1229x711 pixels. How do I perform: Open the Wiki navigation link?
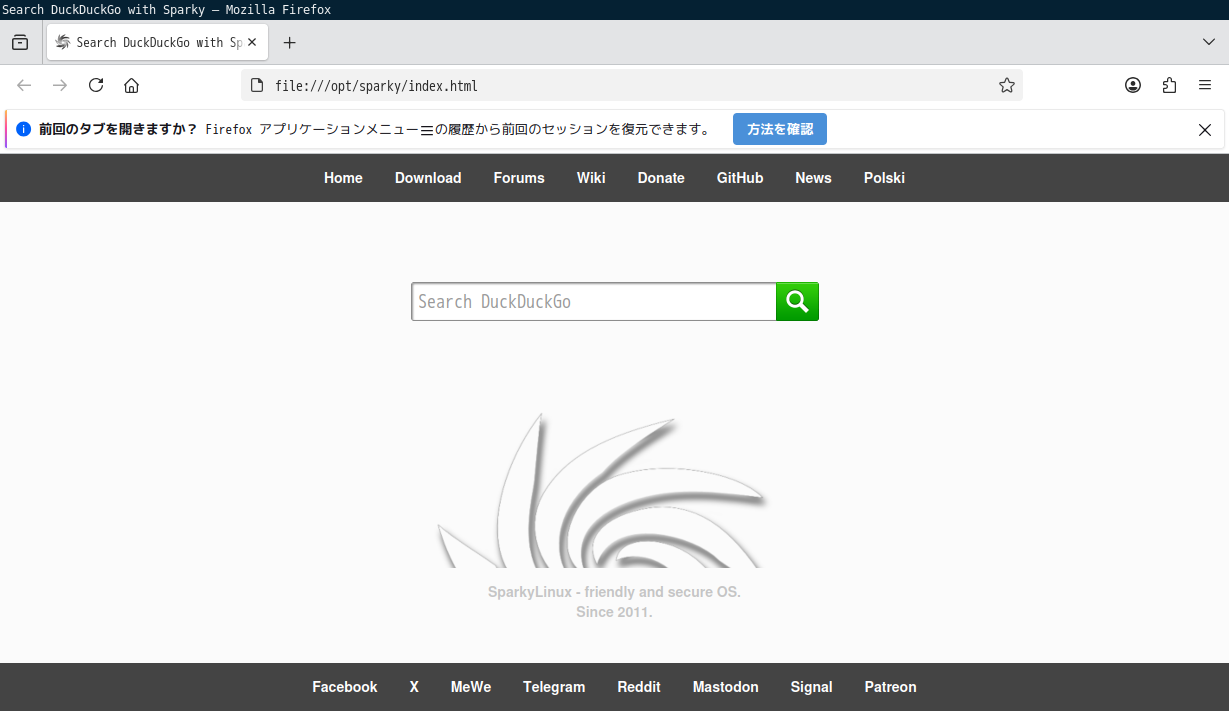pyautogui.click(x=591, y=178)
